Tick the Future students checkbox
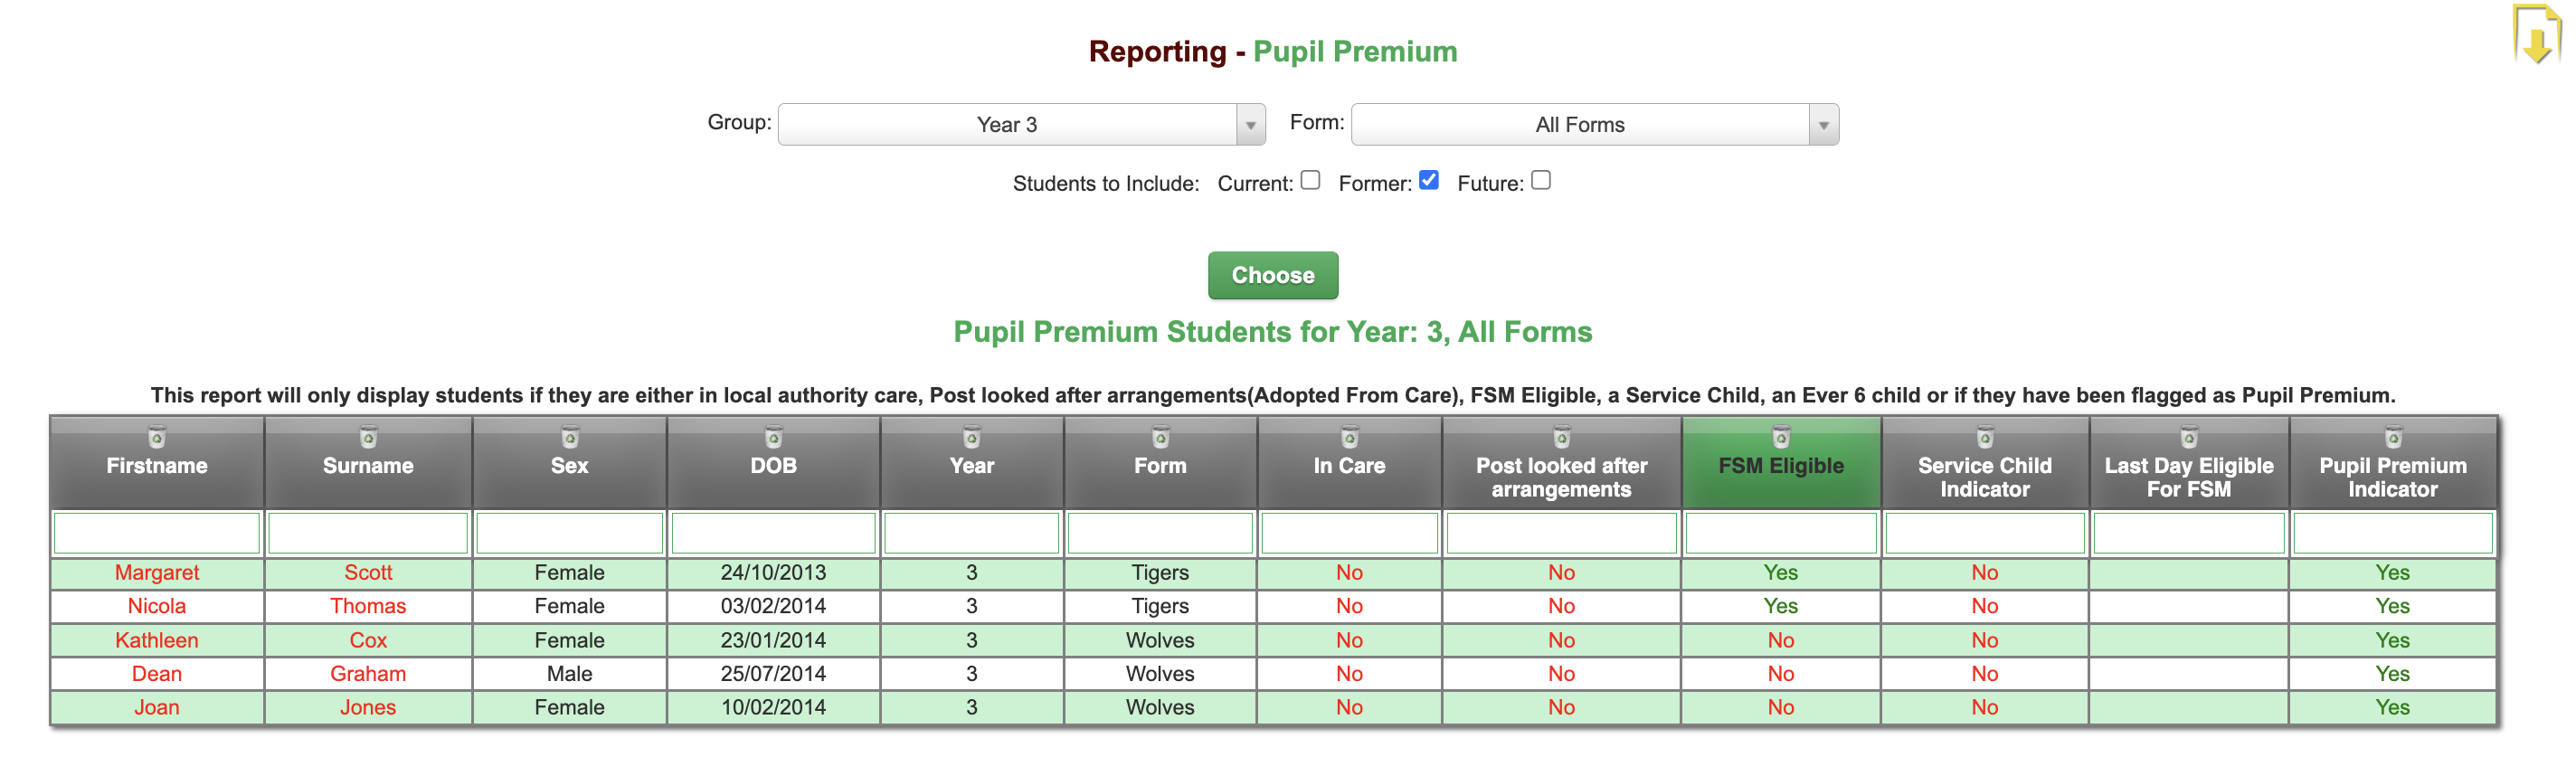Viewport: 2576px width, 776px height. point(1540,180)
